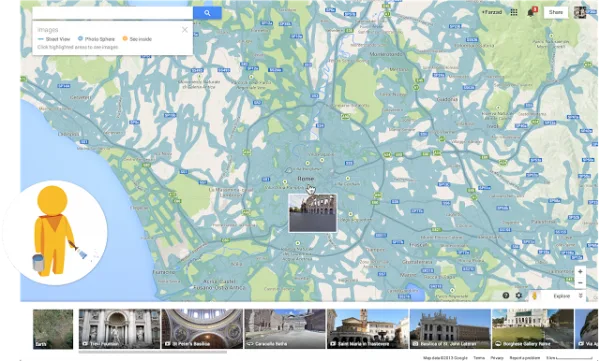Zoom out with the minus button

coord(580,283)
